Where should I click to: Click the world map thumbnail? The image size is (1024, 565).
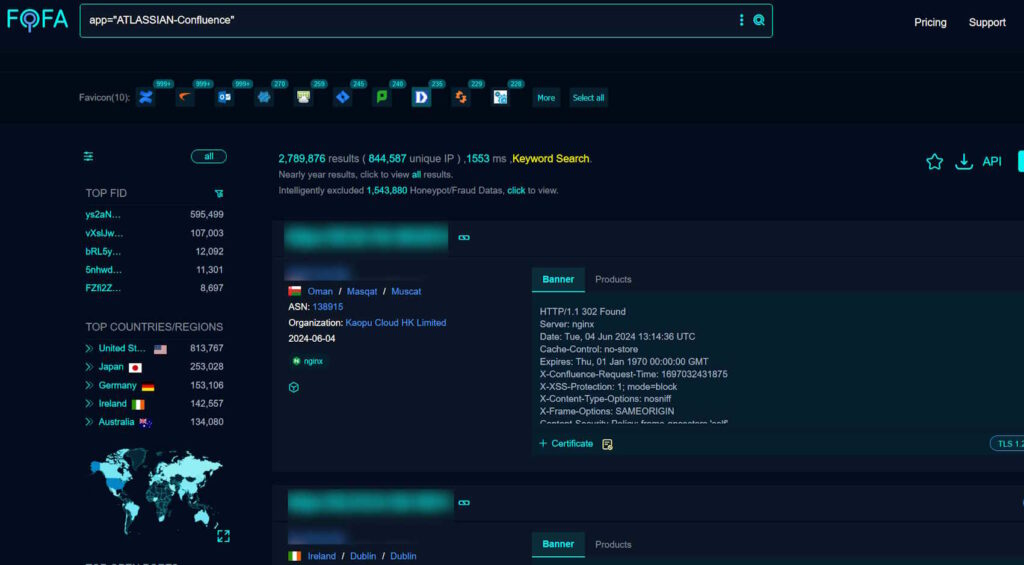point(155,490)
